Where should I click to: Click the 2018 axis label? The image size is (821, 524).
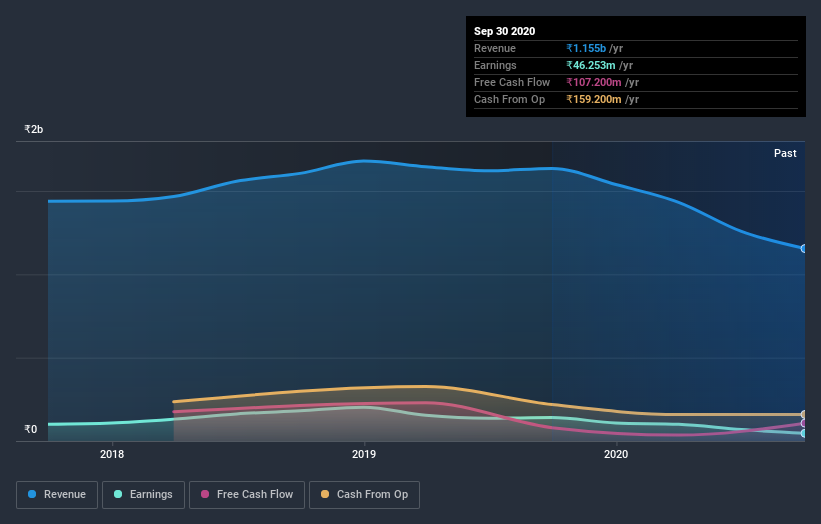pyautogui.click(x=112, y=454)
